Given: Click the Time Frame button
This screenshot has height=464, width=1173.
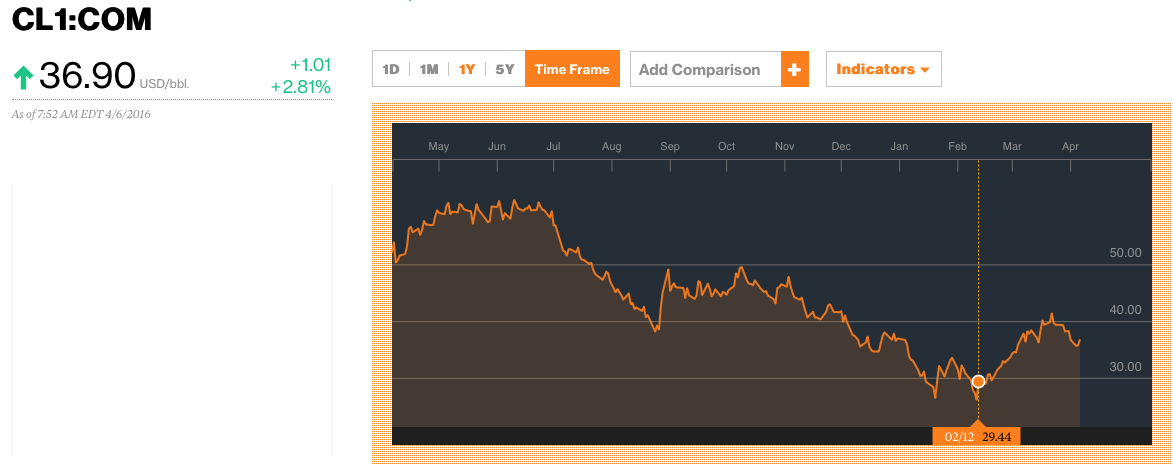Looking at the screenshot, I should click(x=572, y=69).
